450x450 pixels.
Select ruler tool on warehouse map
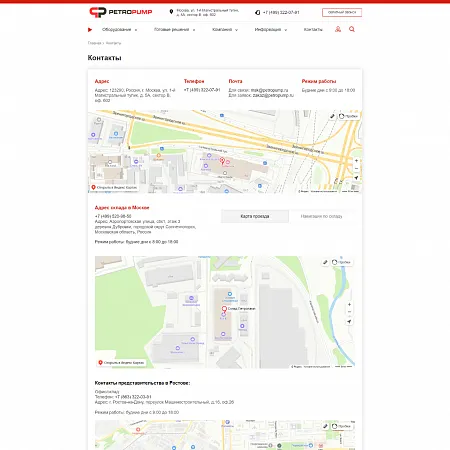[x=325, y=262]
